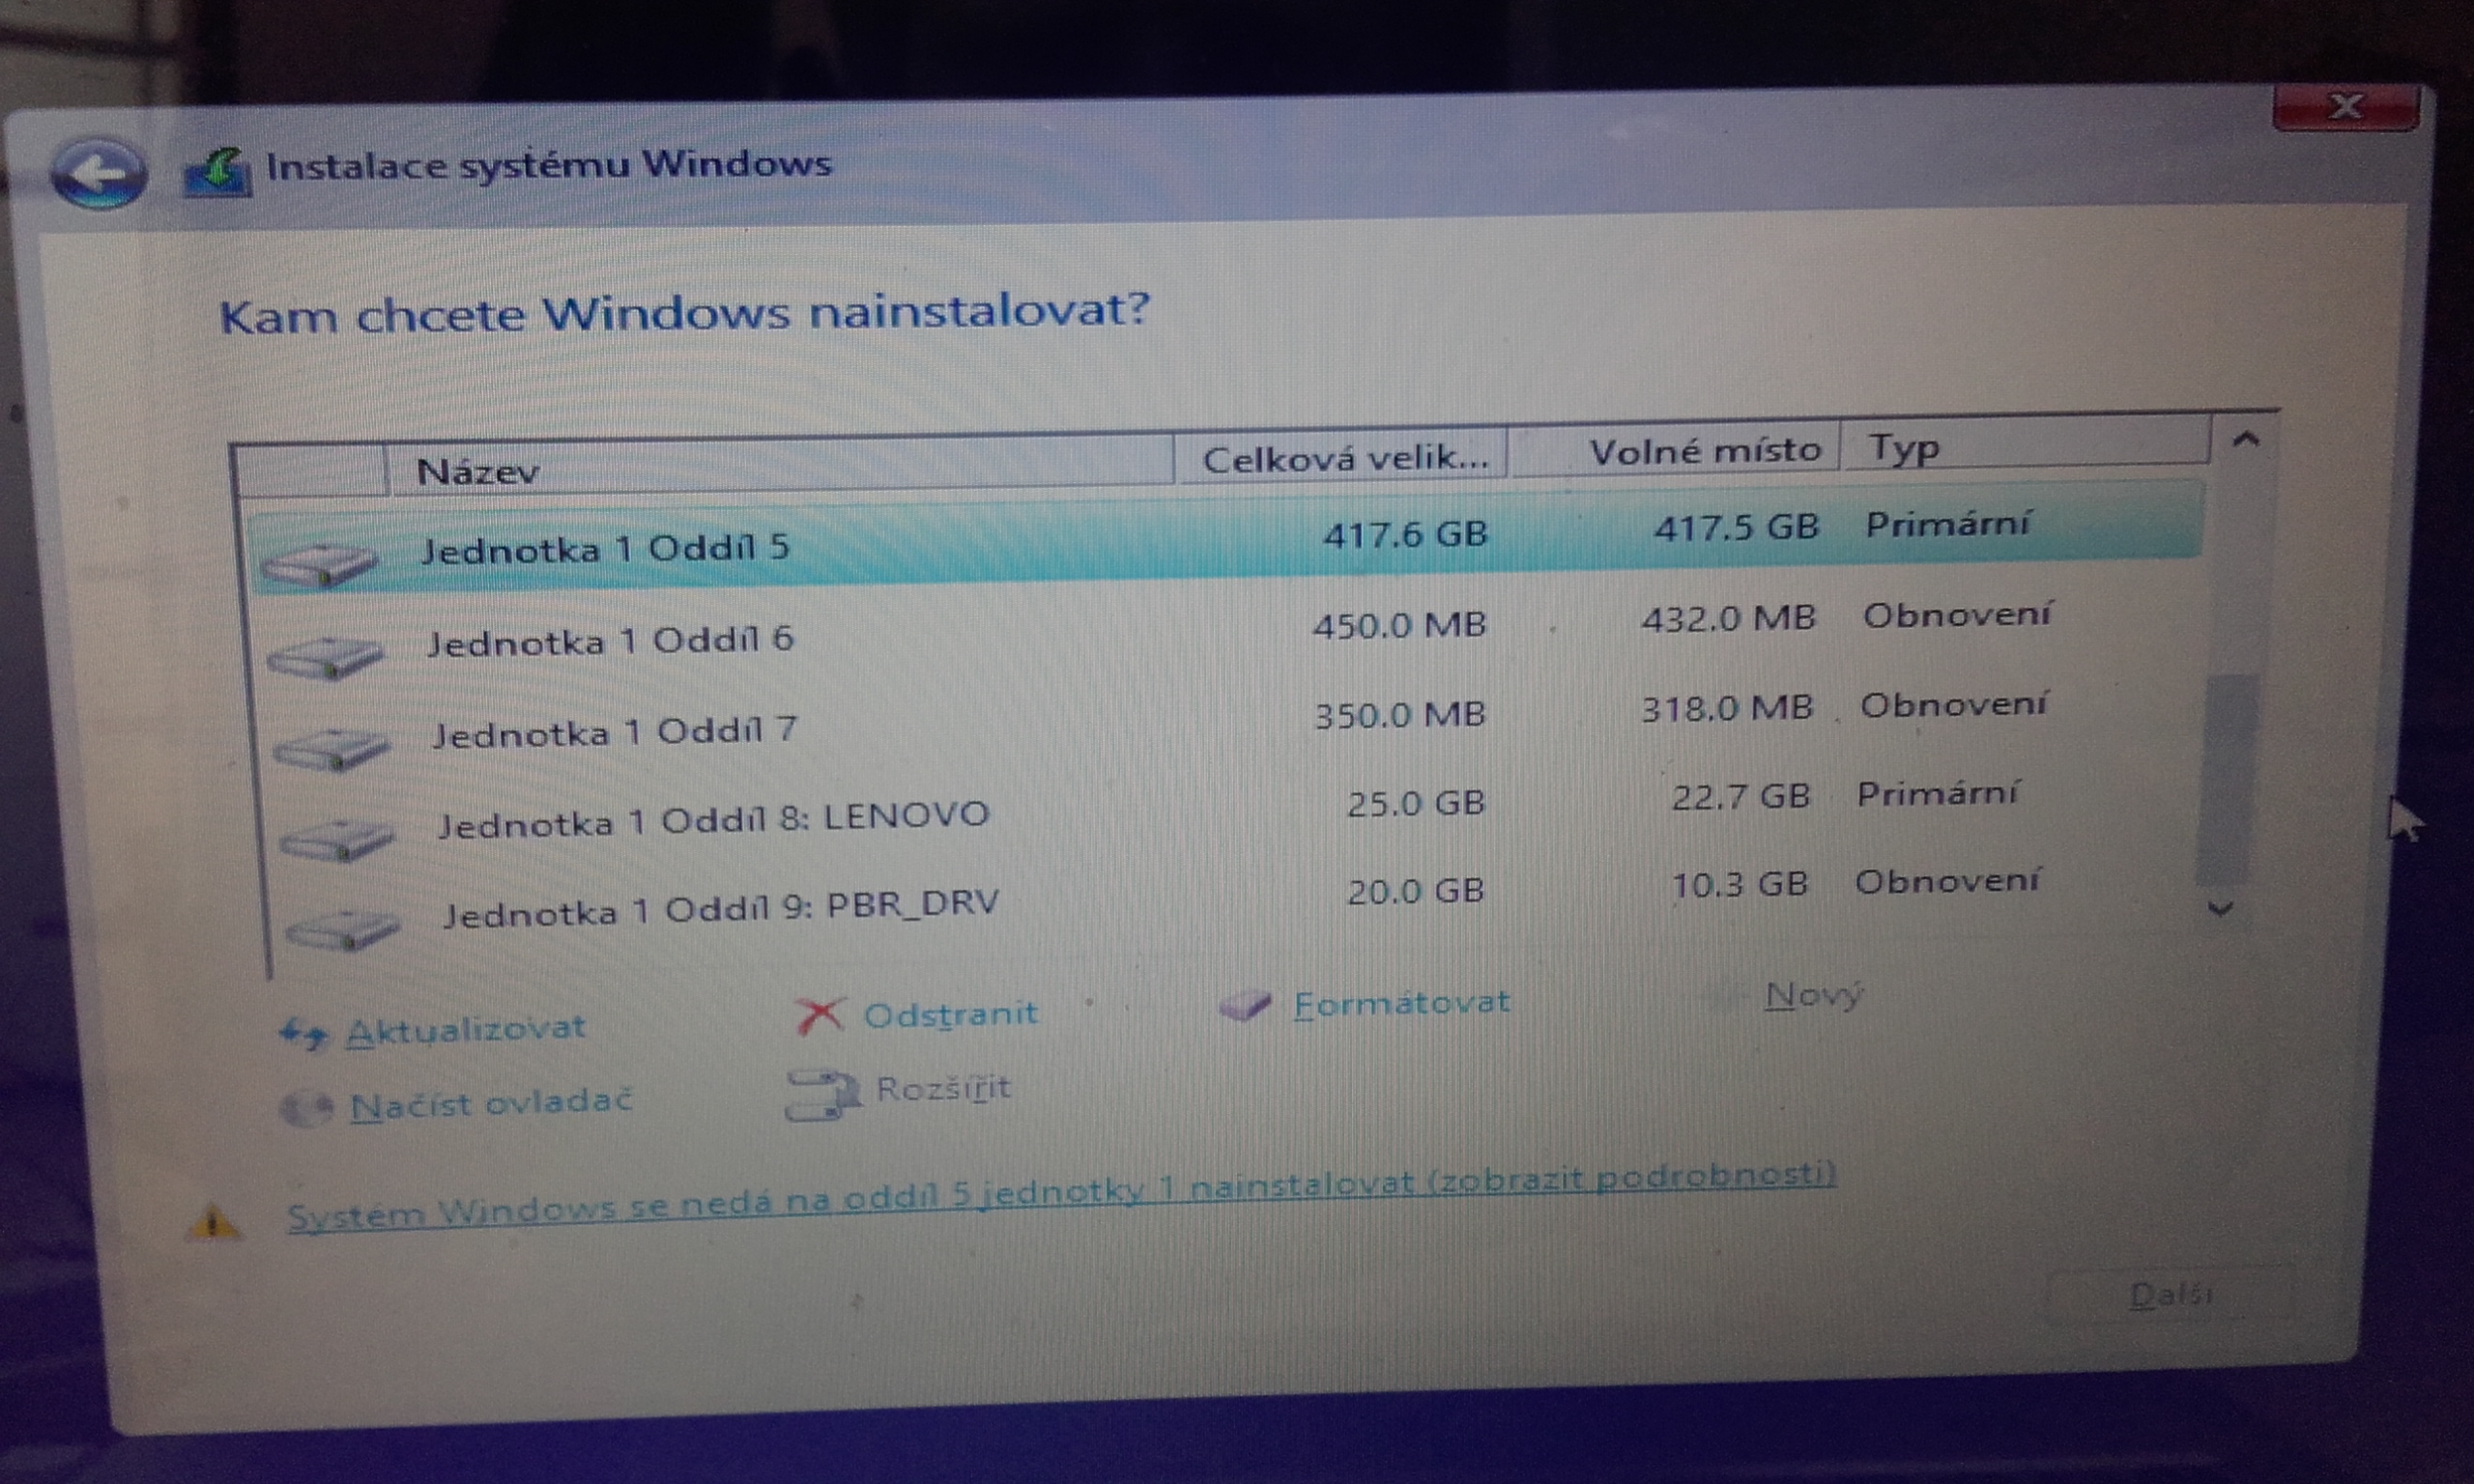Click the red X Odstranit icon

click(819, 1015)
